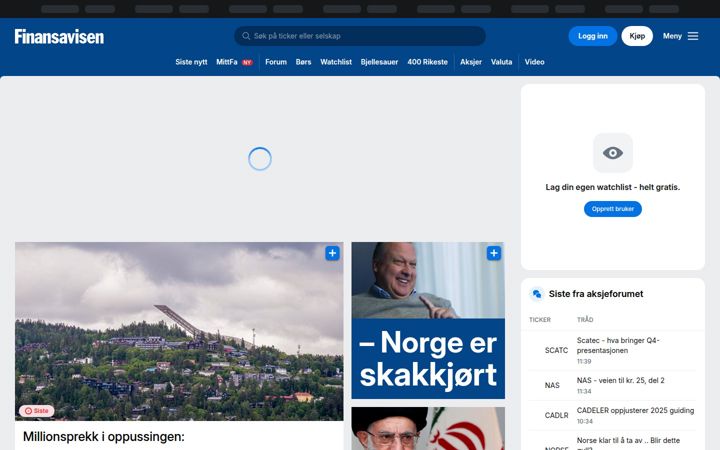Screen dimensions: 720x450
Task: Click Opprett bruker button
Action: (x=613, y=209)
